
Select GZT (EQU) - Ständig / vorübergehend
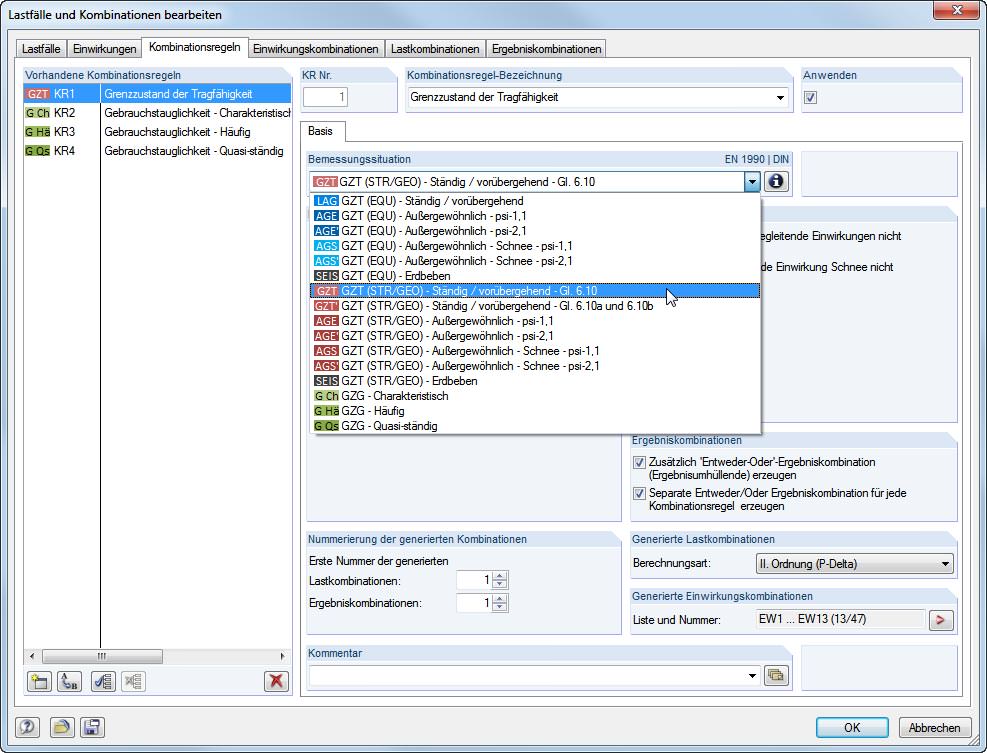coord(535,201)
